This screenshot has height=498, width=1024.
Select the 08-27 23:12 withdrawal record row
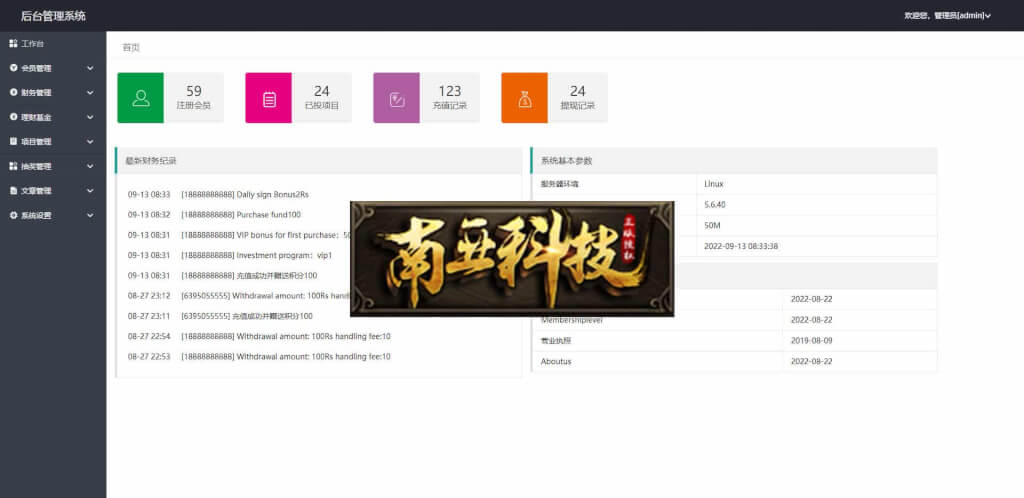pos(239,296)
